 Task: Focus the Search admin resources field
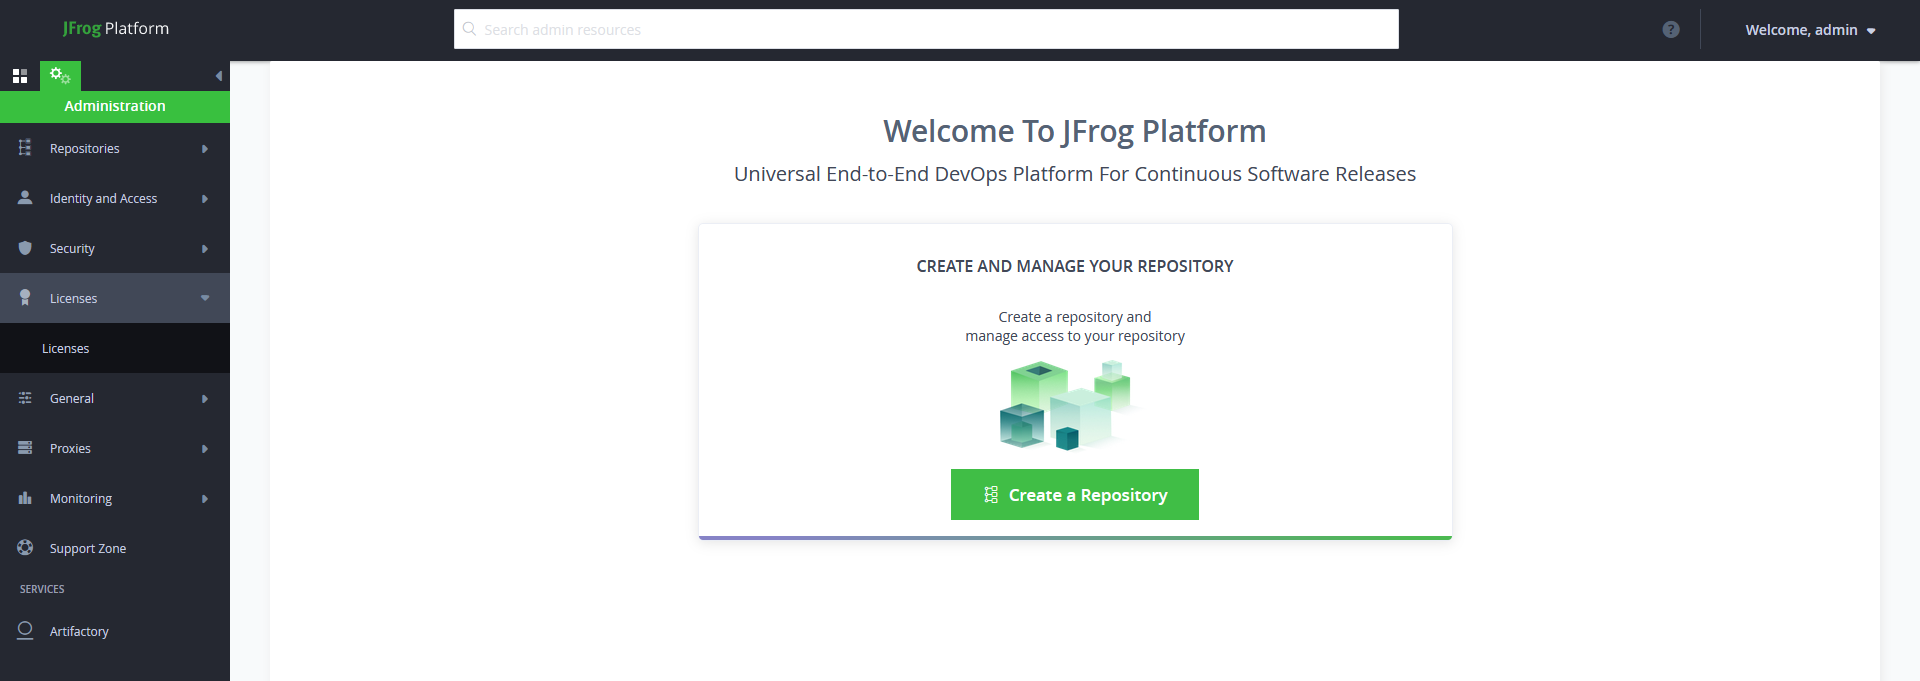pos(926,29)
